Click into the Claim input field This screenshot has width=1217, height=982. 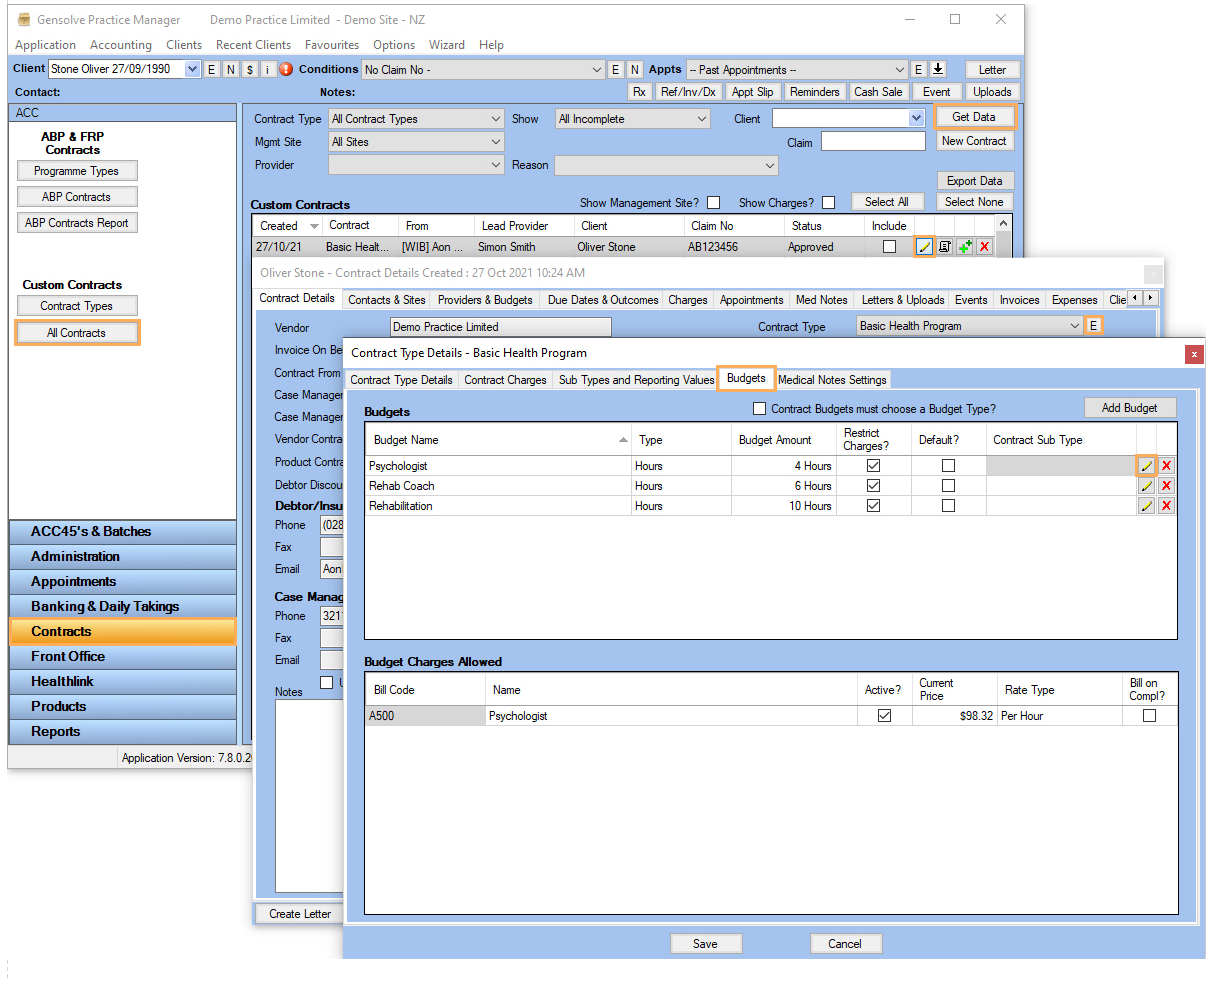[x=873, y=142]
